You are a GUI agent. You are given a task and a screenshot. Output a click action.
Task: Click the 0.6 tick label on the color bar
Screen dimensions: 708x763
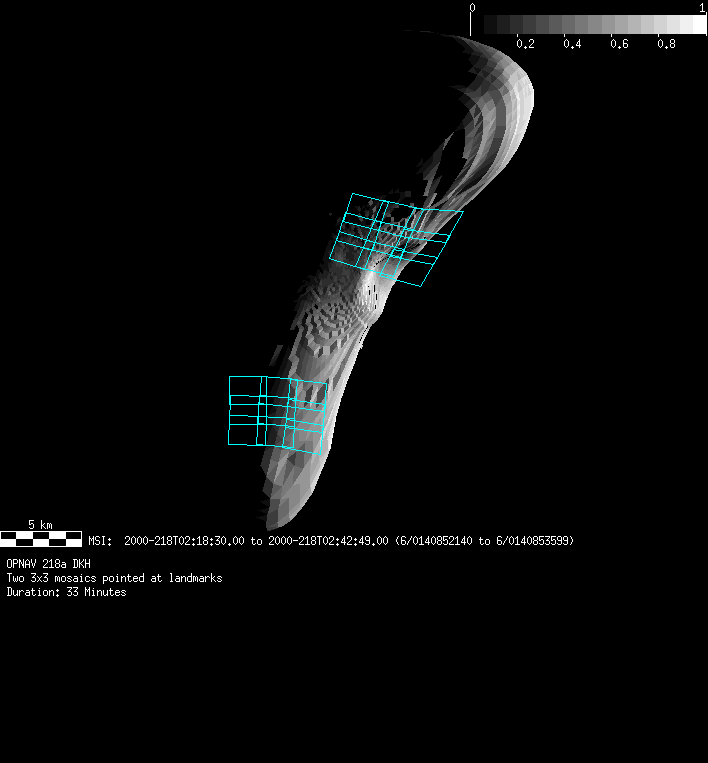tap(619, 44)
